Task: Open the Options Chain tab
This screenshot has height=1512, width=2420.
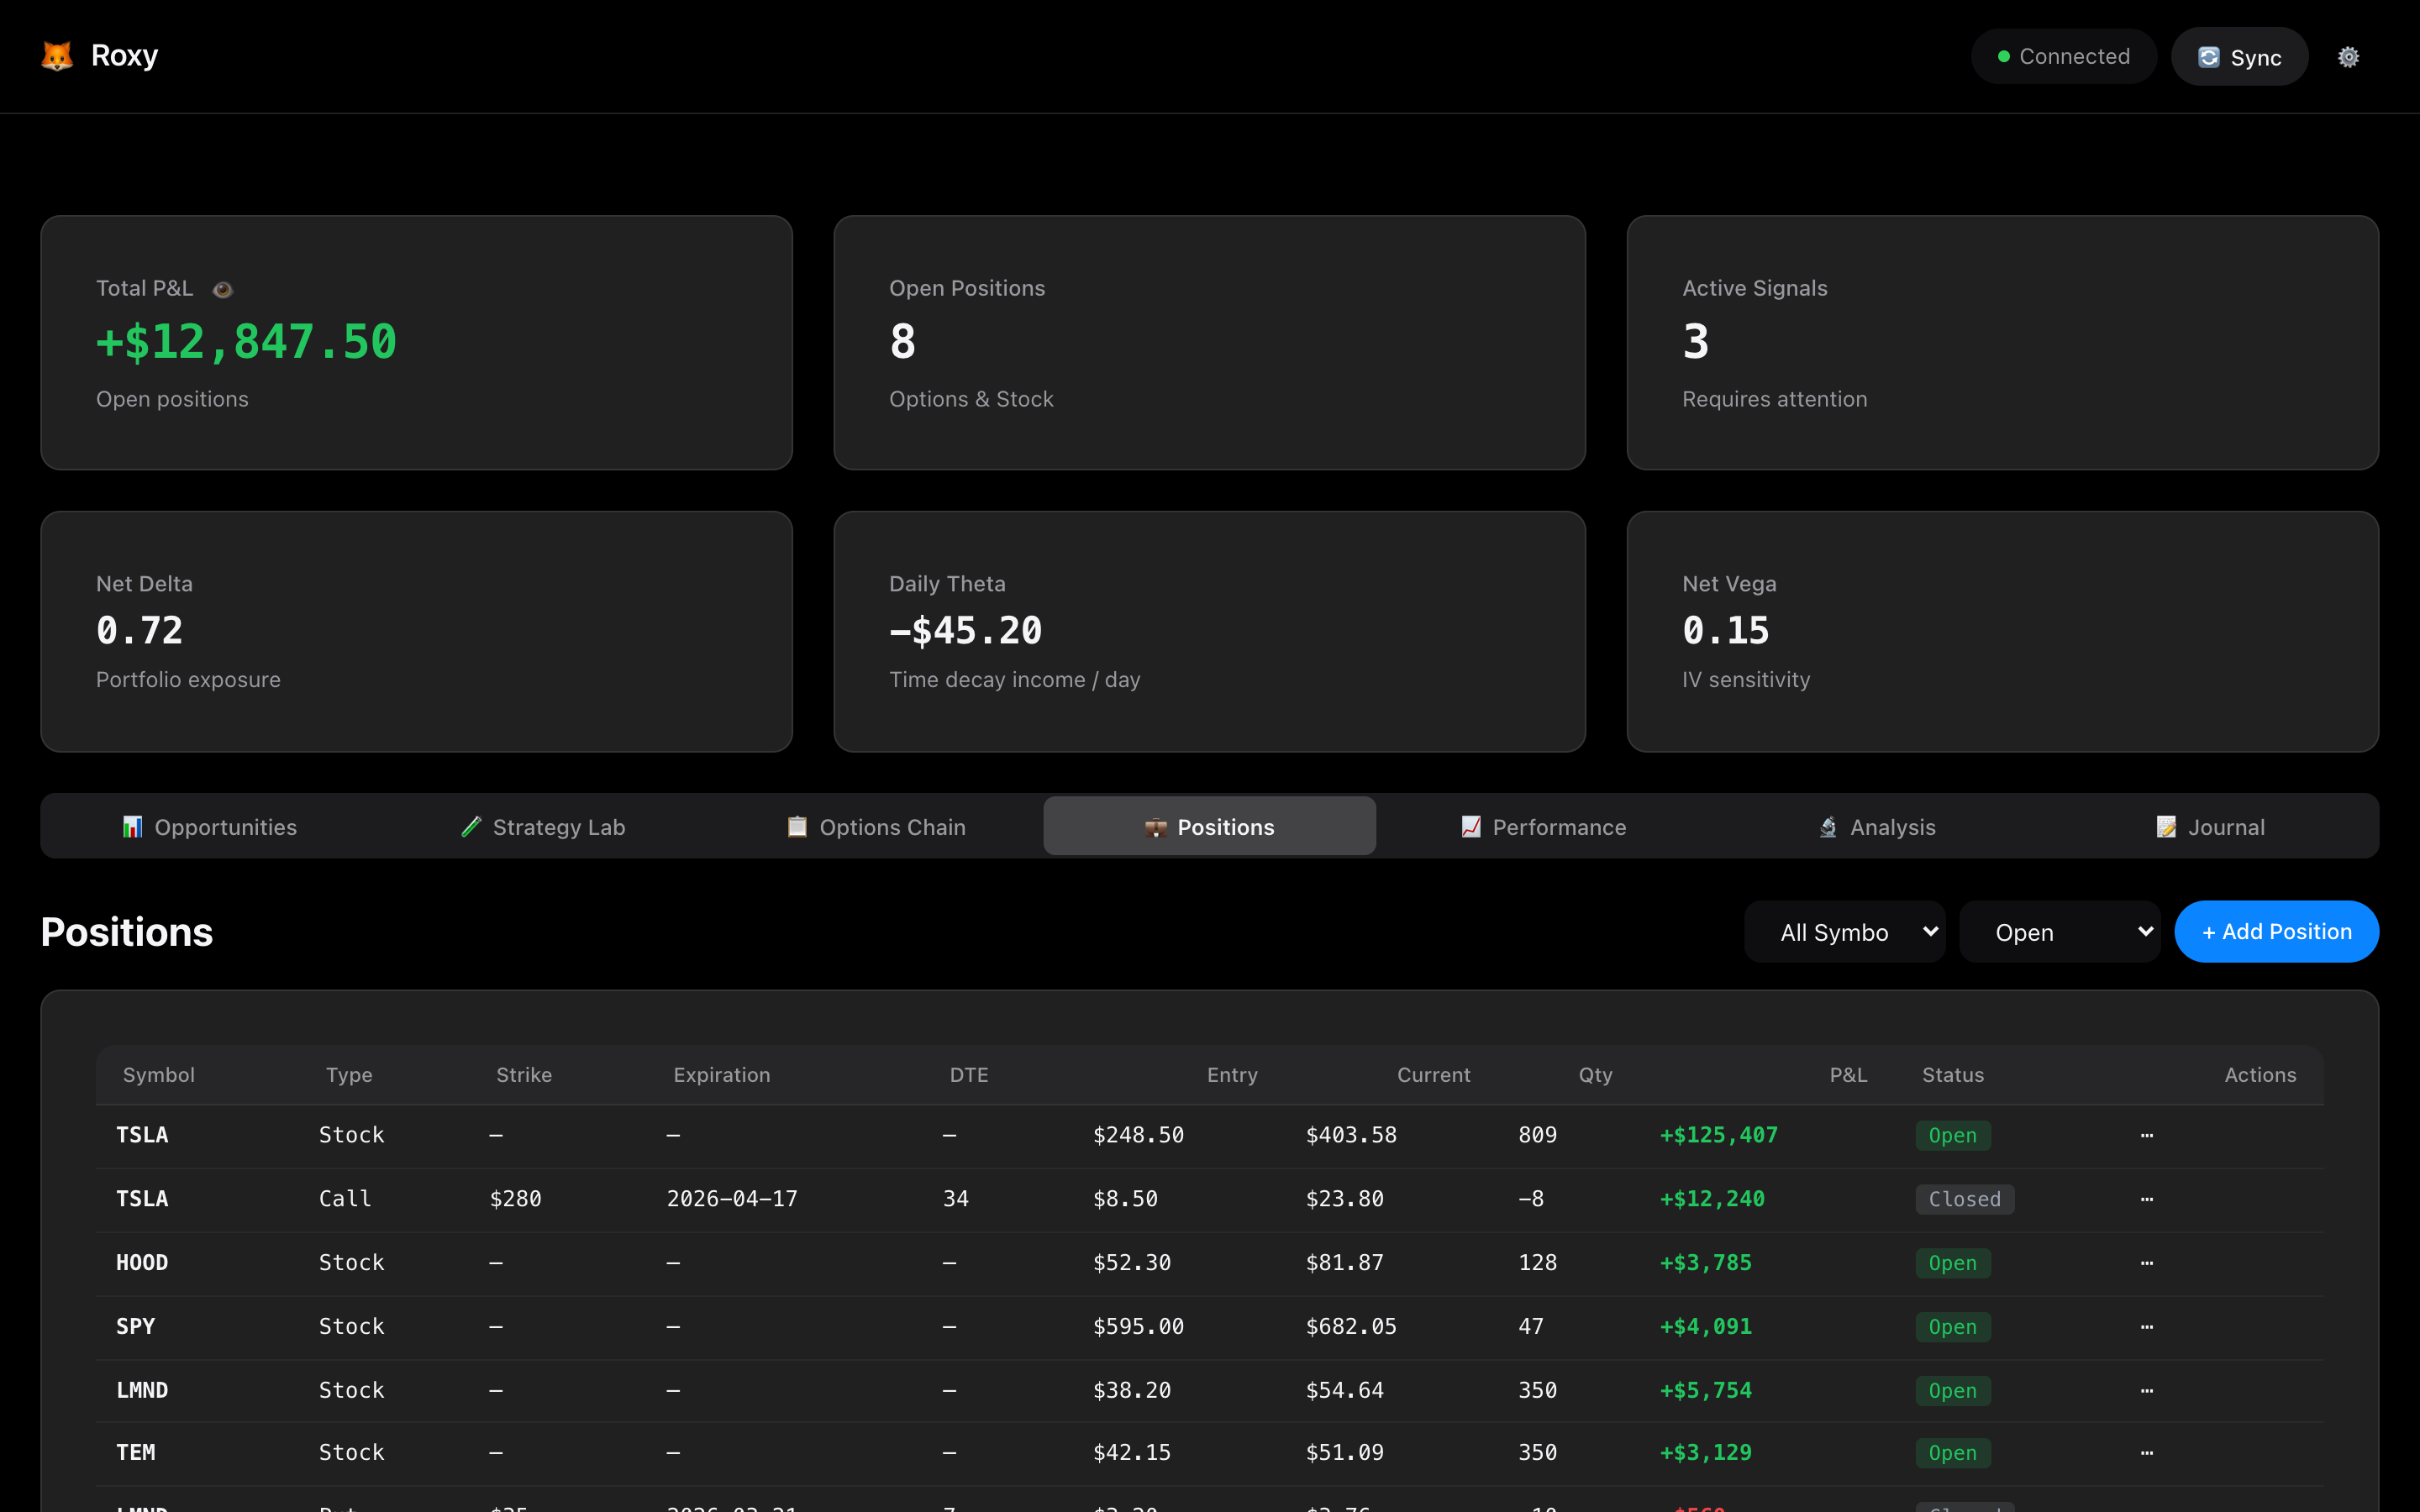Action: (876, 827)
